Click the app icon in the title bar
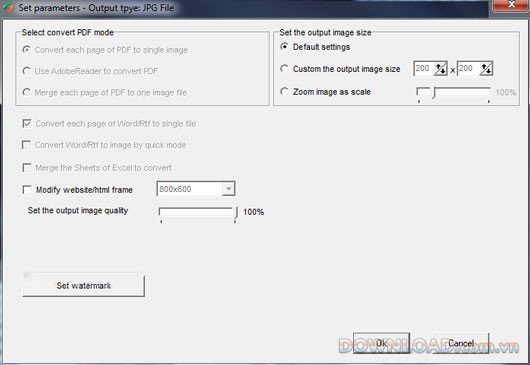The height and width of the screenshot is (365, 530). [x=8, y=8]
